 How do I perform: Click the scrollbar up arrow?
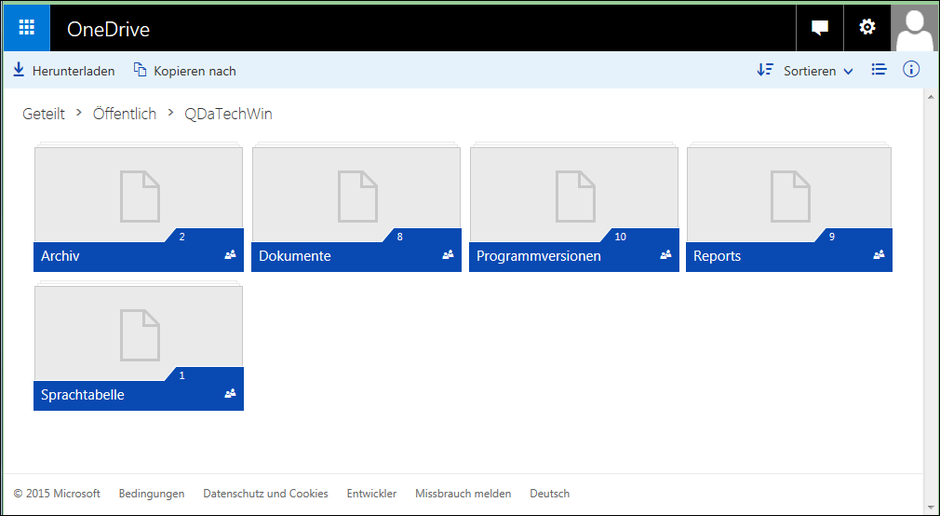point(930,96)
